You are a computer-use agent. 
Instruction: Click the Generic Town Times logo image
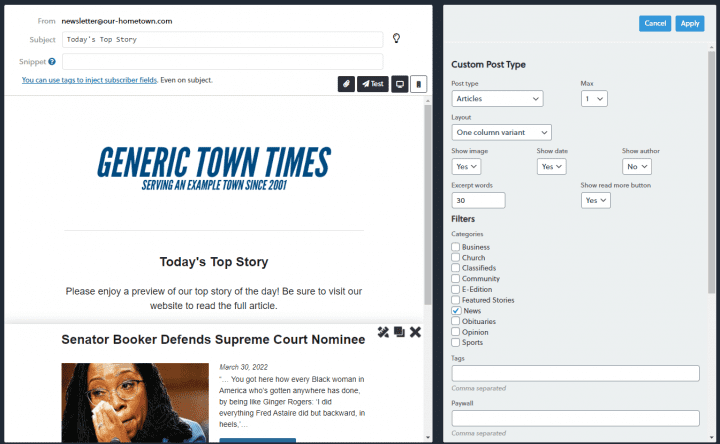point(214,169)
